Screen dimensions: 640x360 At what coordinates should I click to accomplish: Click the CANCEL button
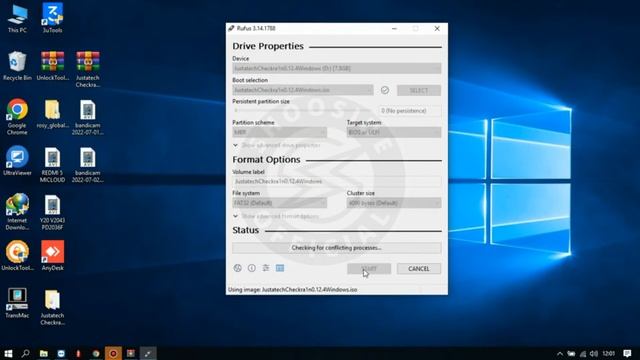419,269
